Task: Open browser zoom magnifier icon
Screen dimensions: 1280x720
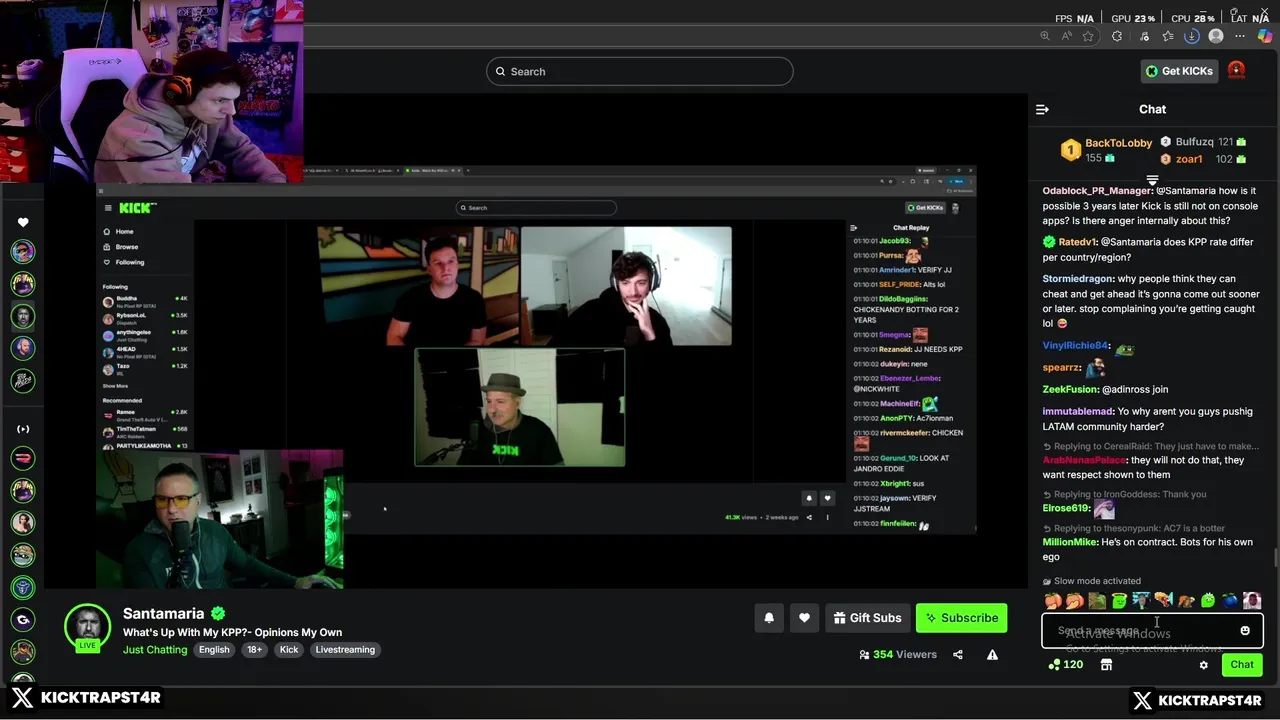Action: (1045, 36)
